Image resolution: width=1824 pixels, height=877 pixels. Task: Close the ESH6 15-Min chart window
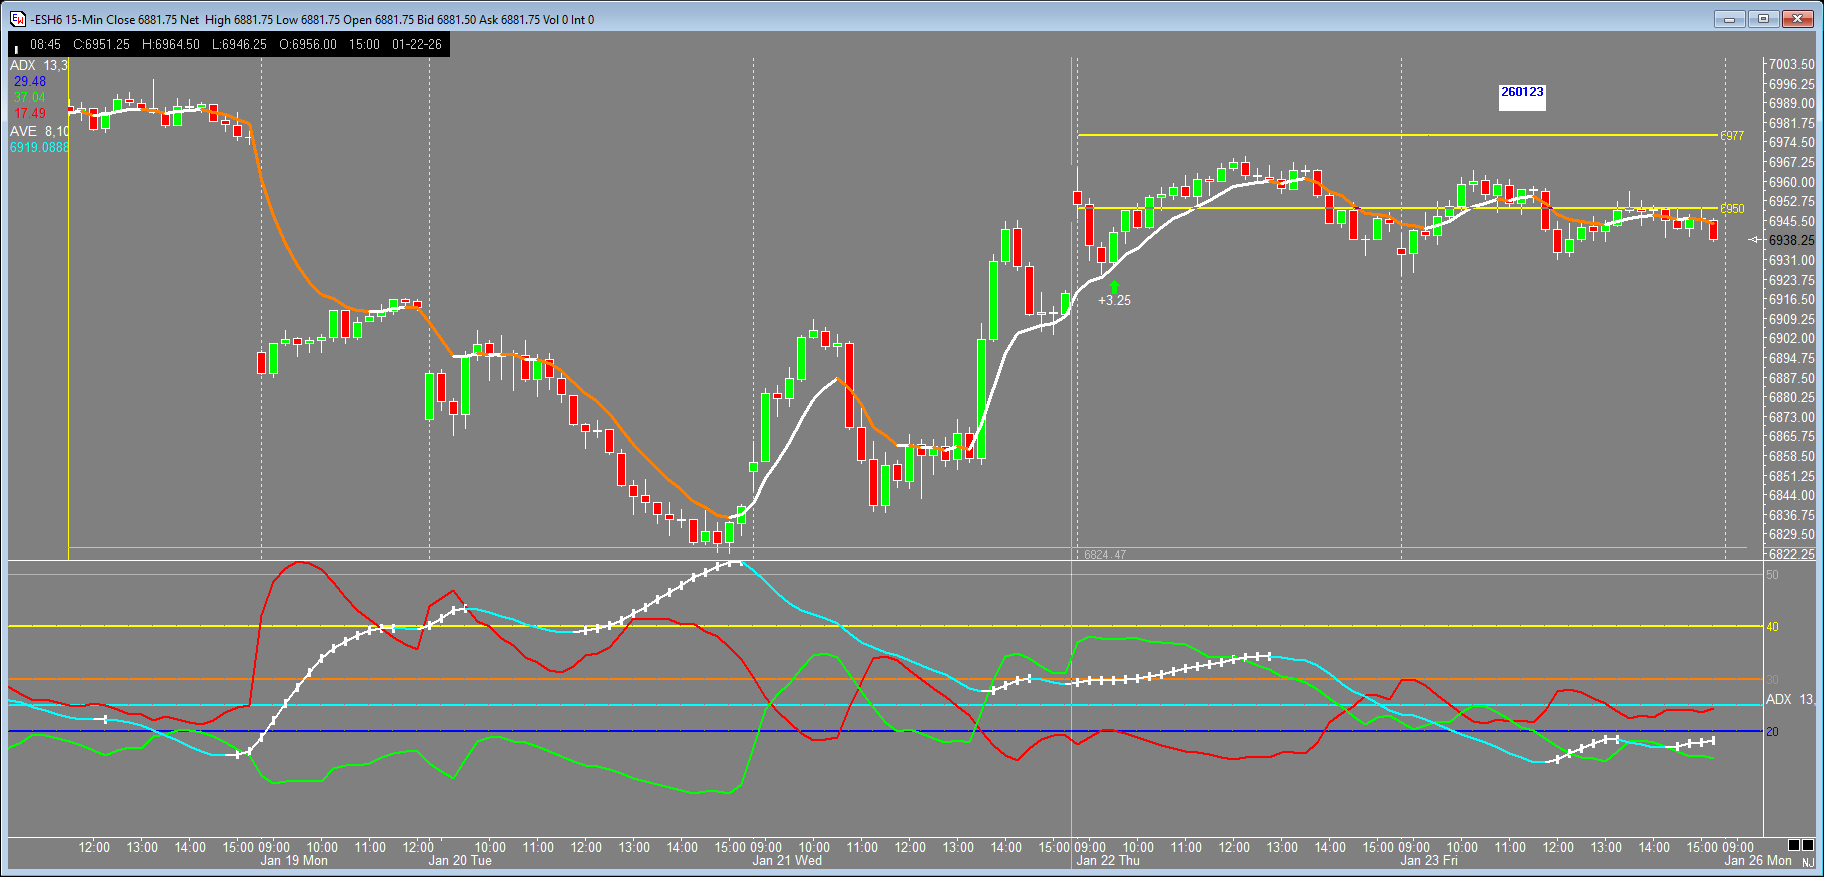(1798, 19)
